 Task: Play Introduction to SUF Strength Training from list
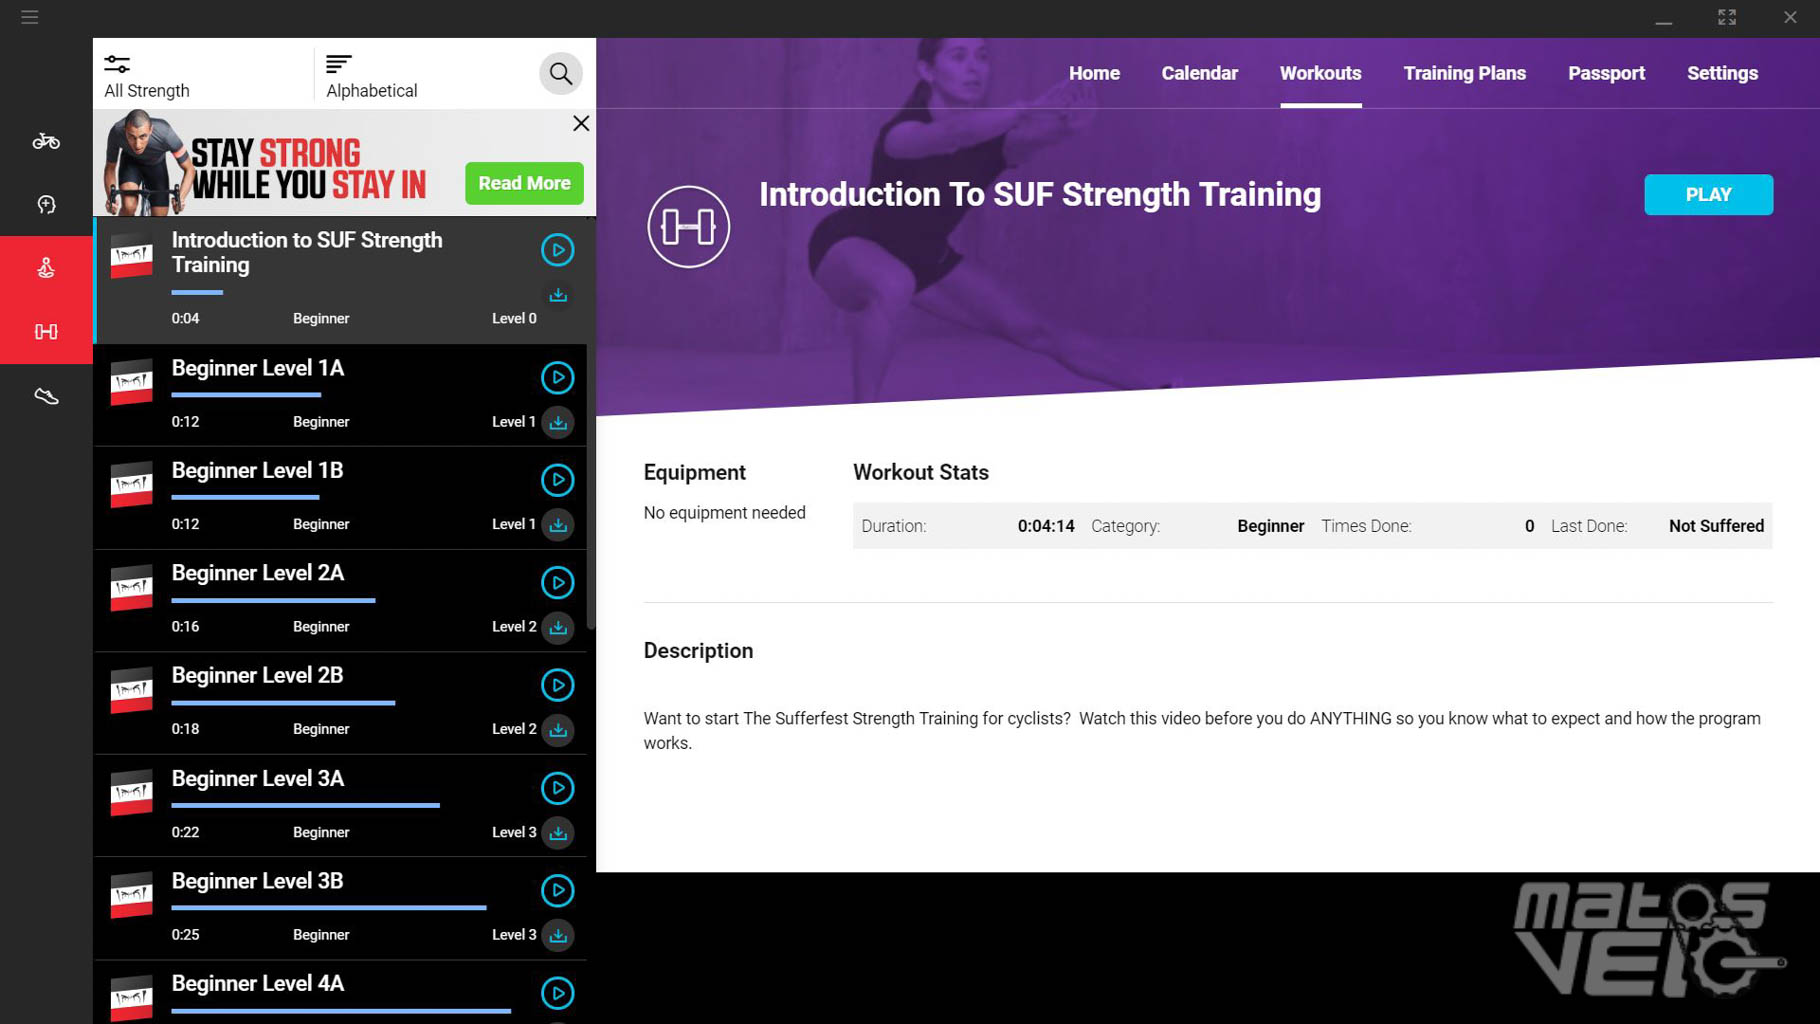(558, 250)
